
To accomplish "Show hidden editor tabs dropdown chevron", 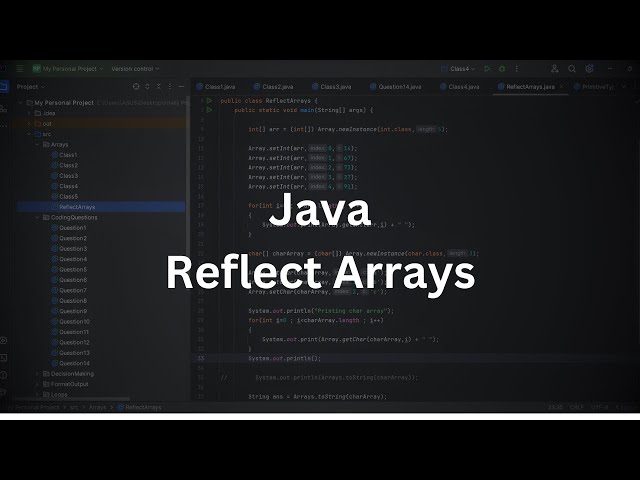I will coord(623,87).
